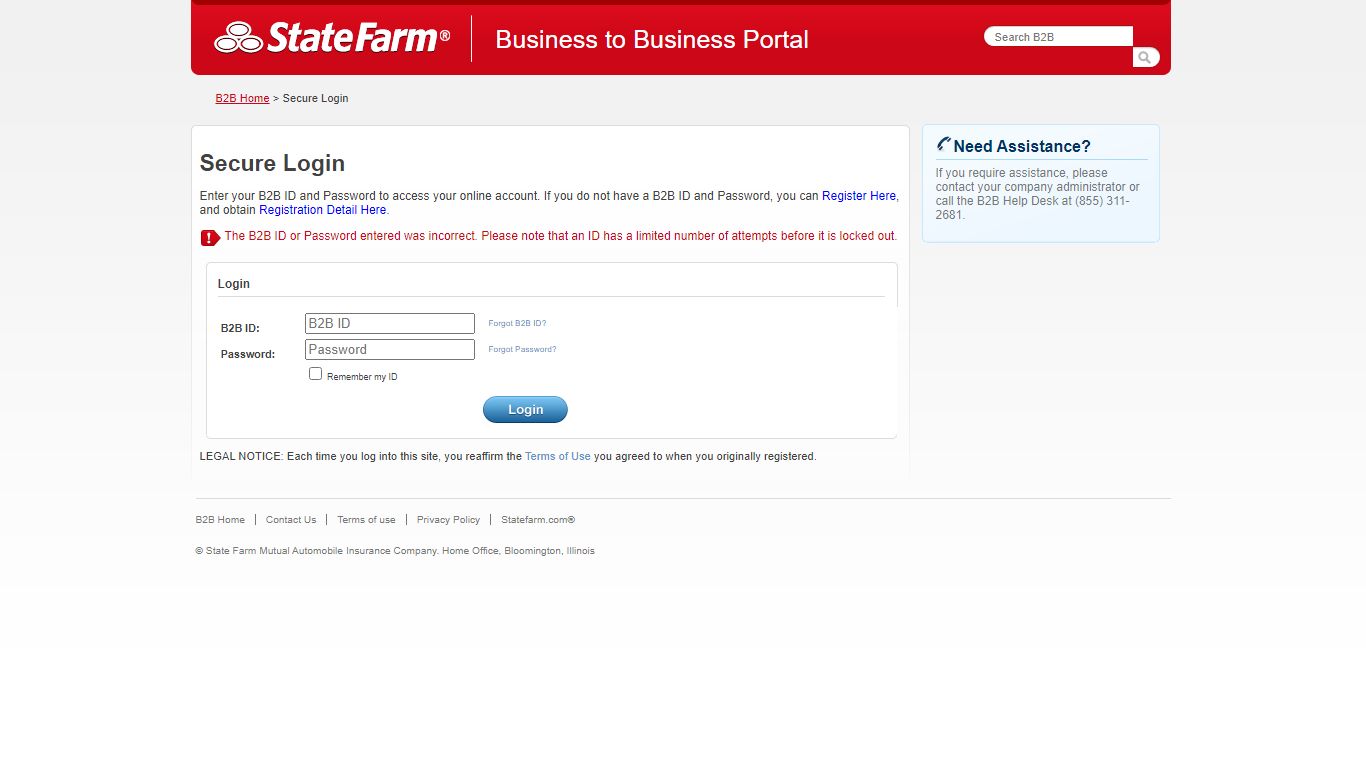Focus the Search B2B field
Viewport: 1366px width, 768px height.
(1058, 37)
